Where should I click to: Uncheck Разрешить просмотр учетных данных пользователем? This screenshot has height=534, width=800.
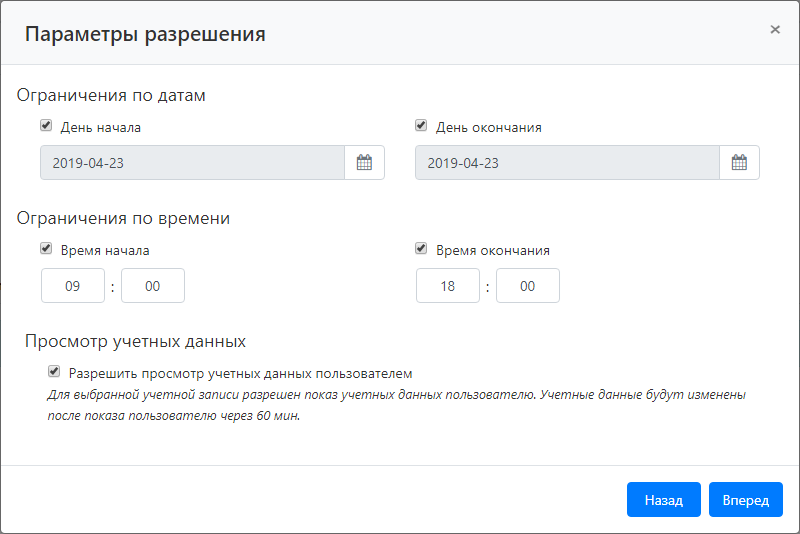pyautogui.click(x=54, y=371)
